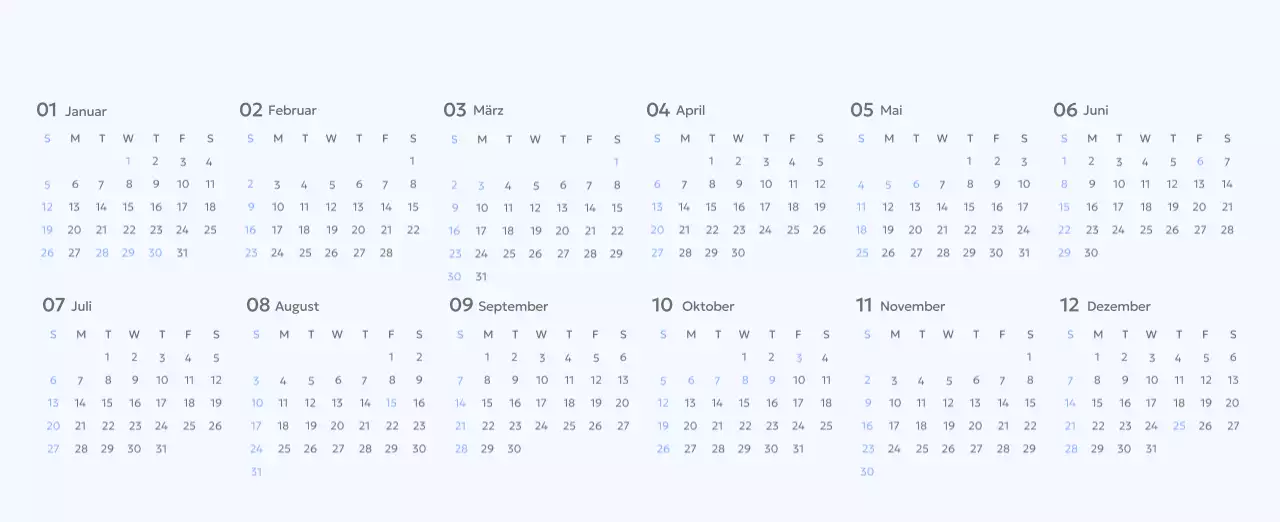
Task: Open the 05 Mai month heading
Action: 876,110
